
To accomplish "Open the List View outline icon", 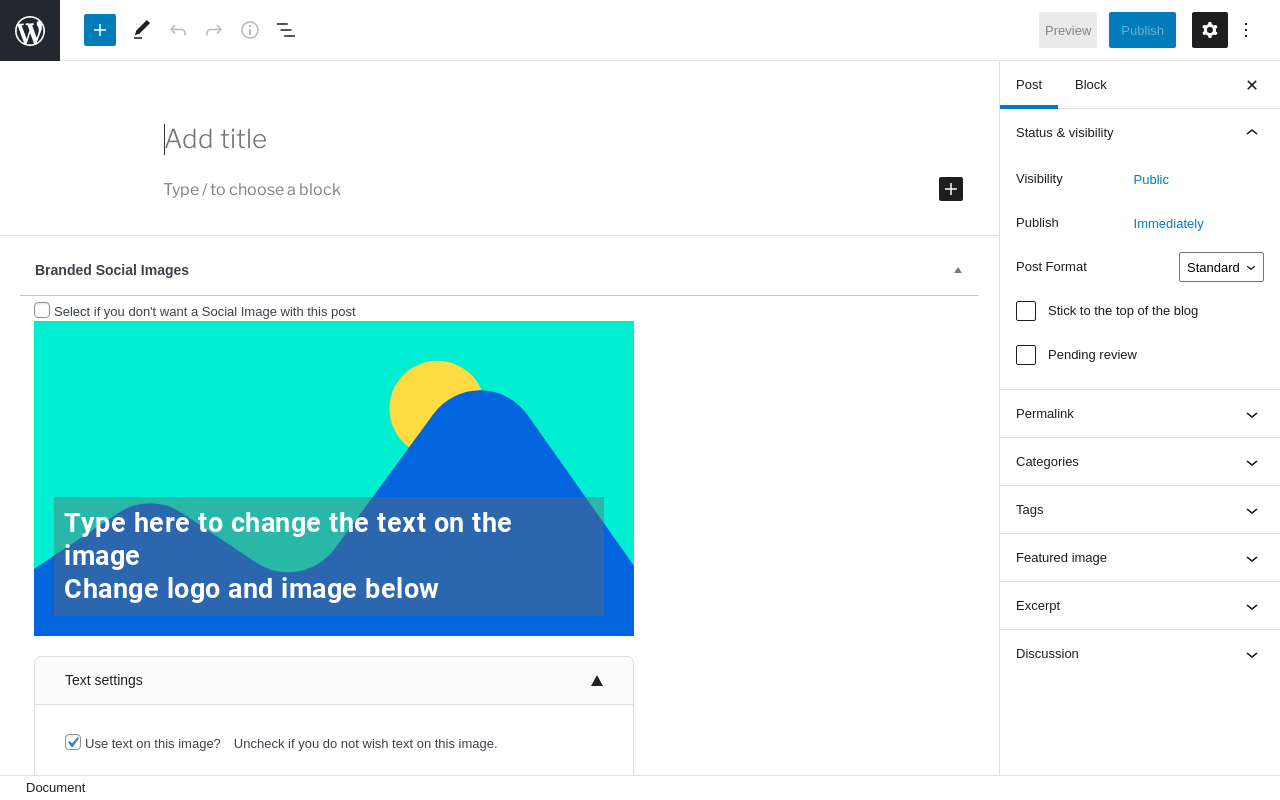I will click(x=286, y=30).
